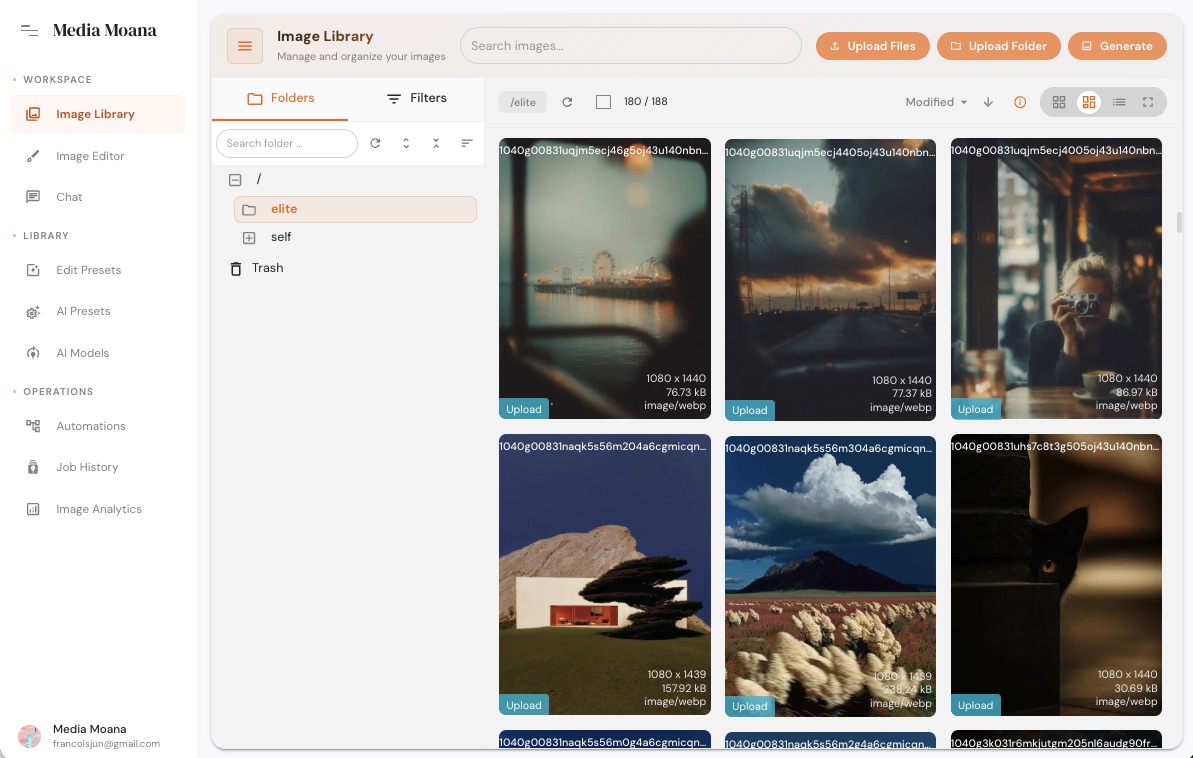Image resolution: width=1193 pixels, height=758 pixels.
Task: Toggle the folder panel menu button
Action: click(245, 46)
